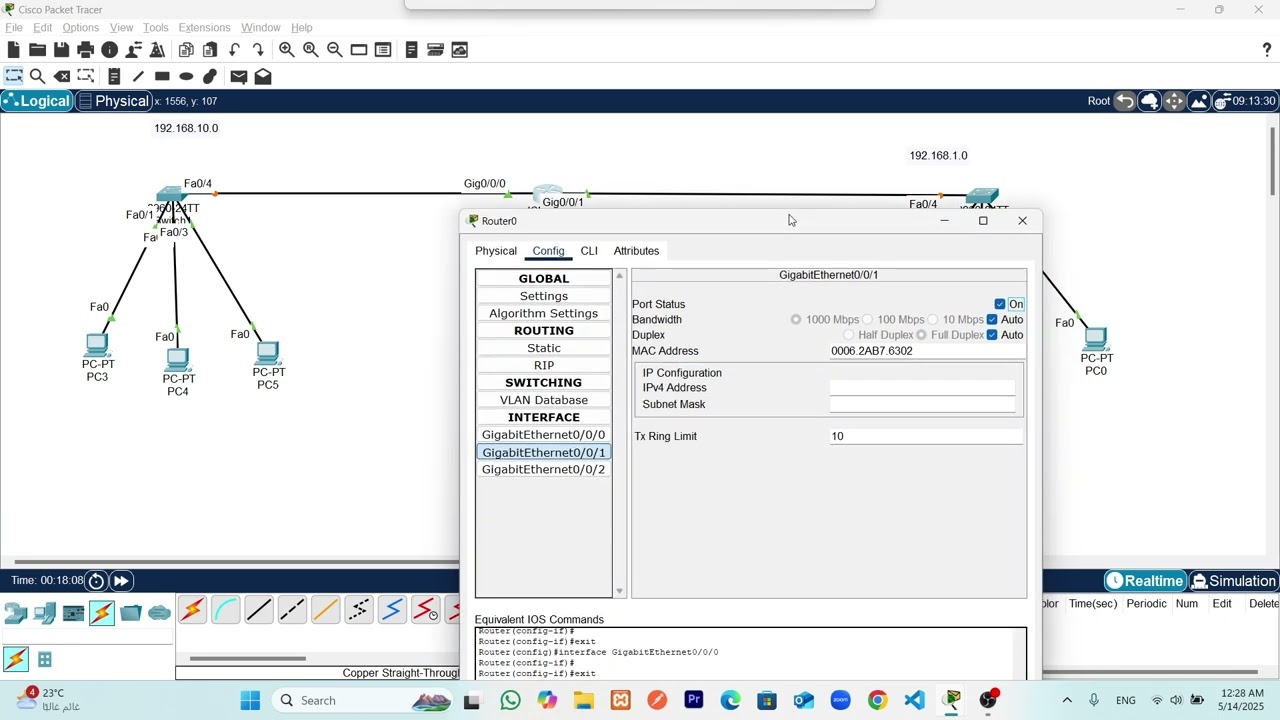Select the Draw Line tool
Viewport: 1280px width, 720px height.
(x=138, y=76)
